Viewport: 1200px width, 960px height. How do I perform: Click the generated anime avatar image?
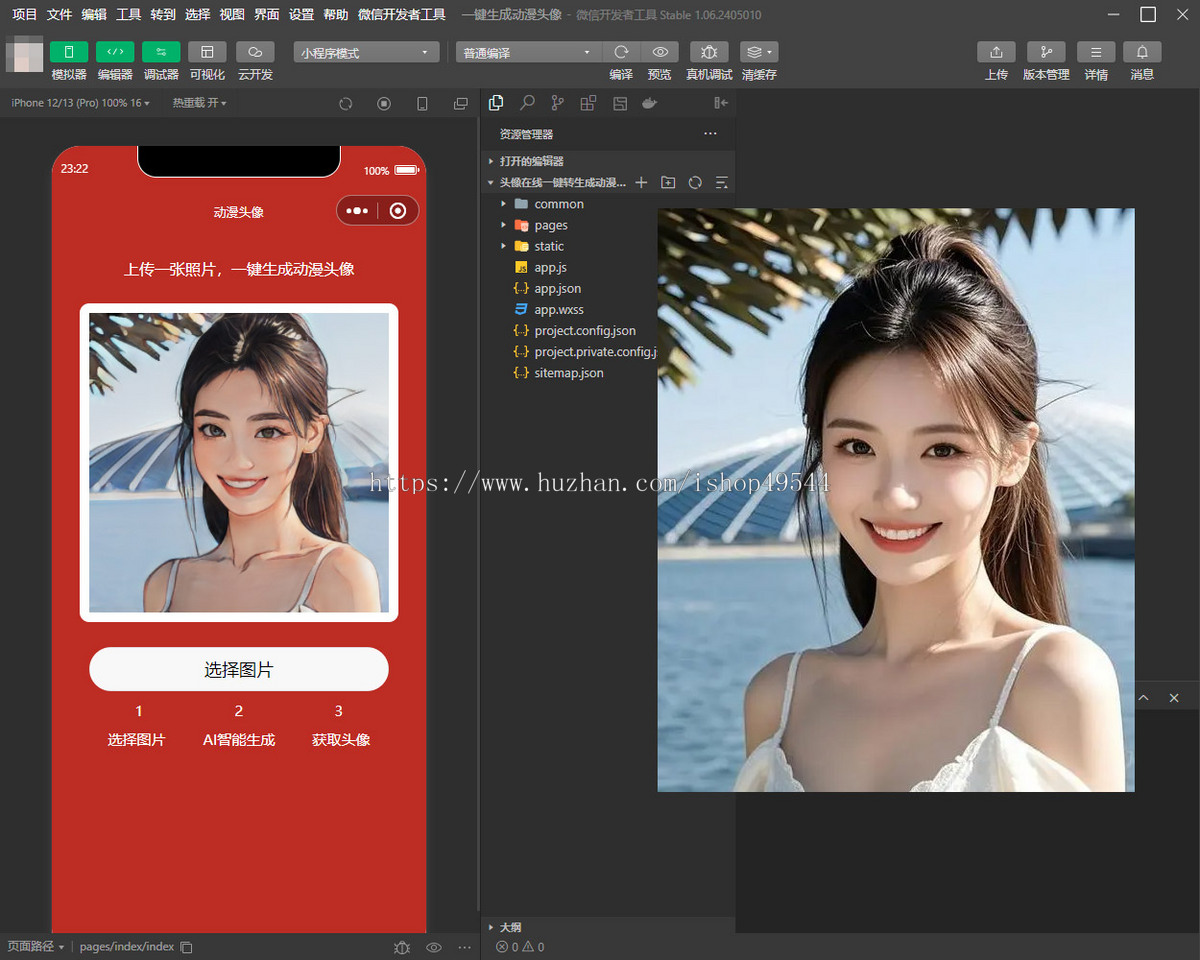tap(239, 462)
